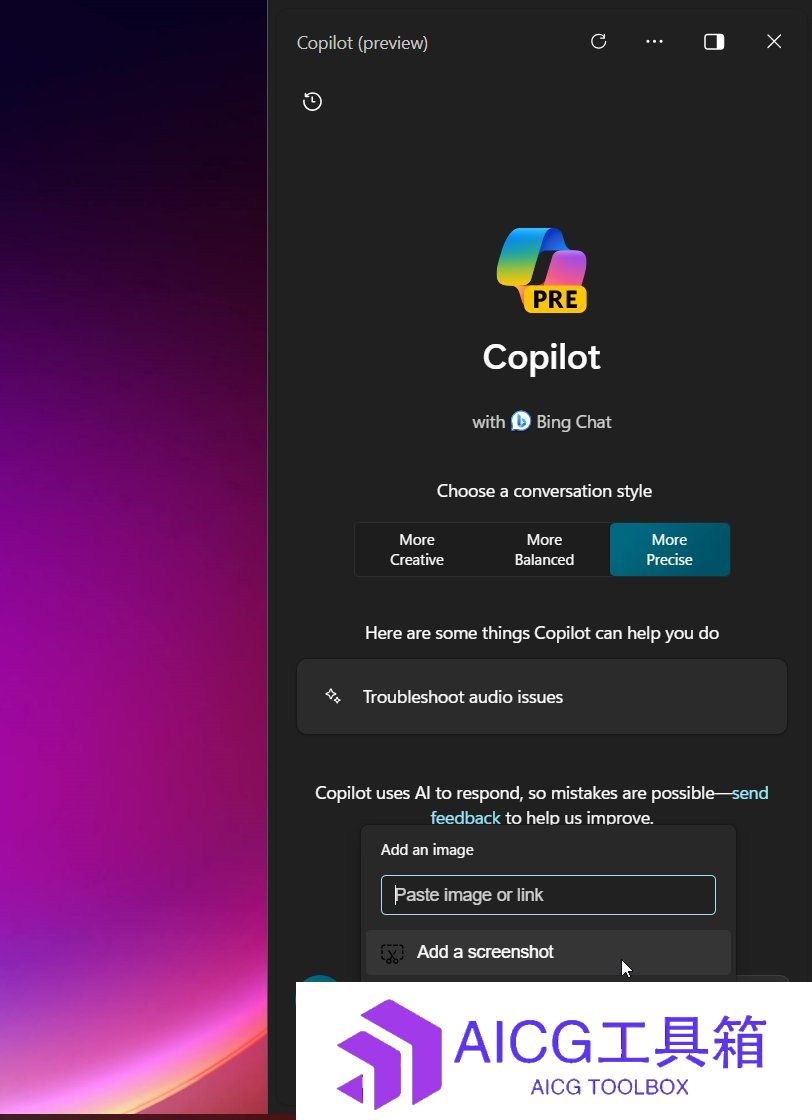The image size is (812, 1120).
Task: Click the teal new topic circle button
Action: [x=319, y=979]
